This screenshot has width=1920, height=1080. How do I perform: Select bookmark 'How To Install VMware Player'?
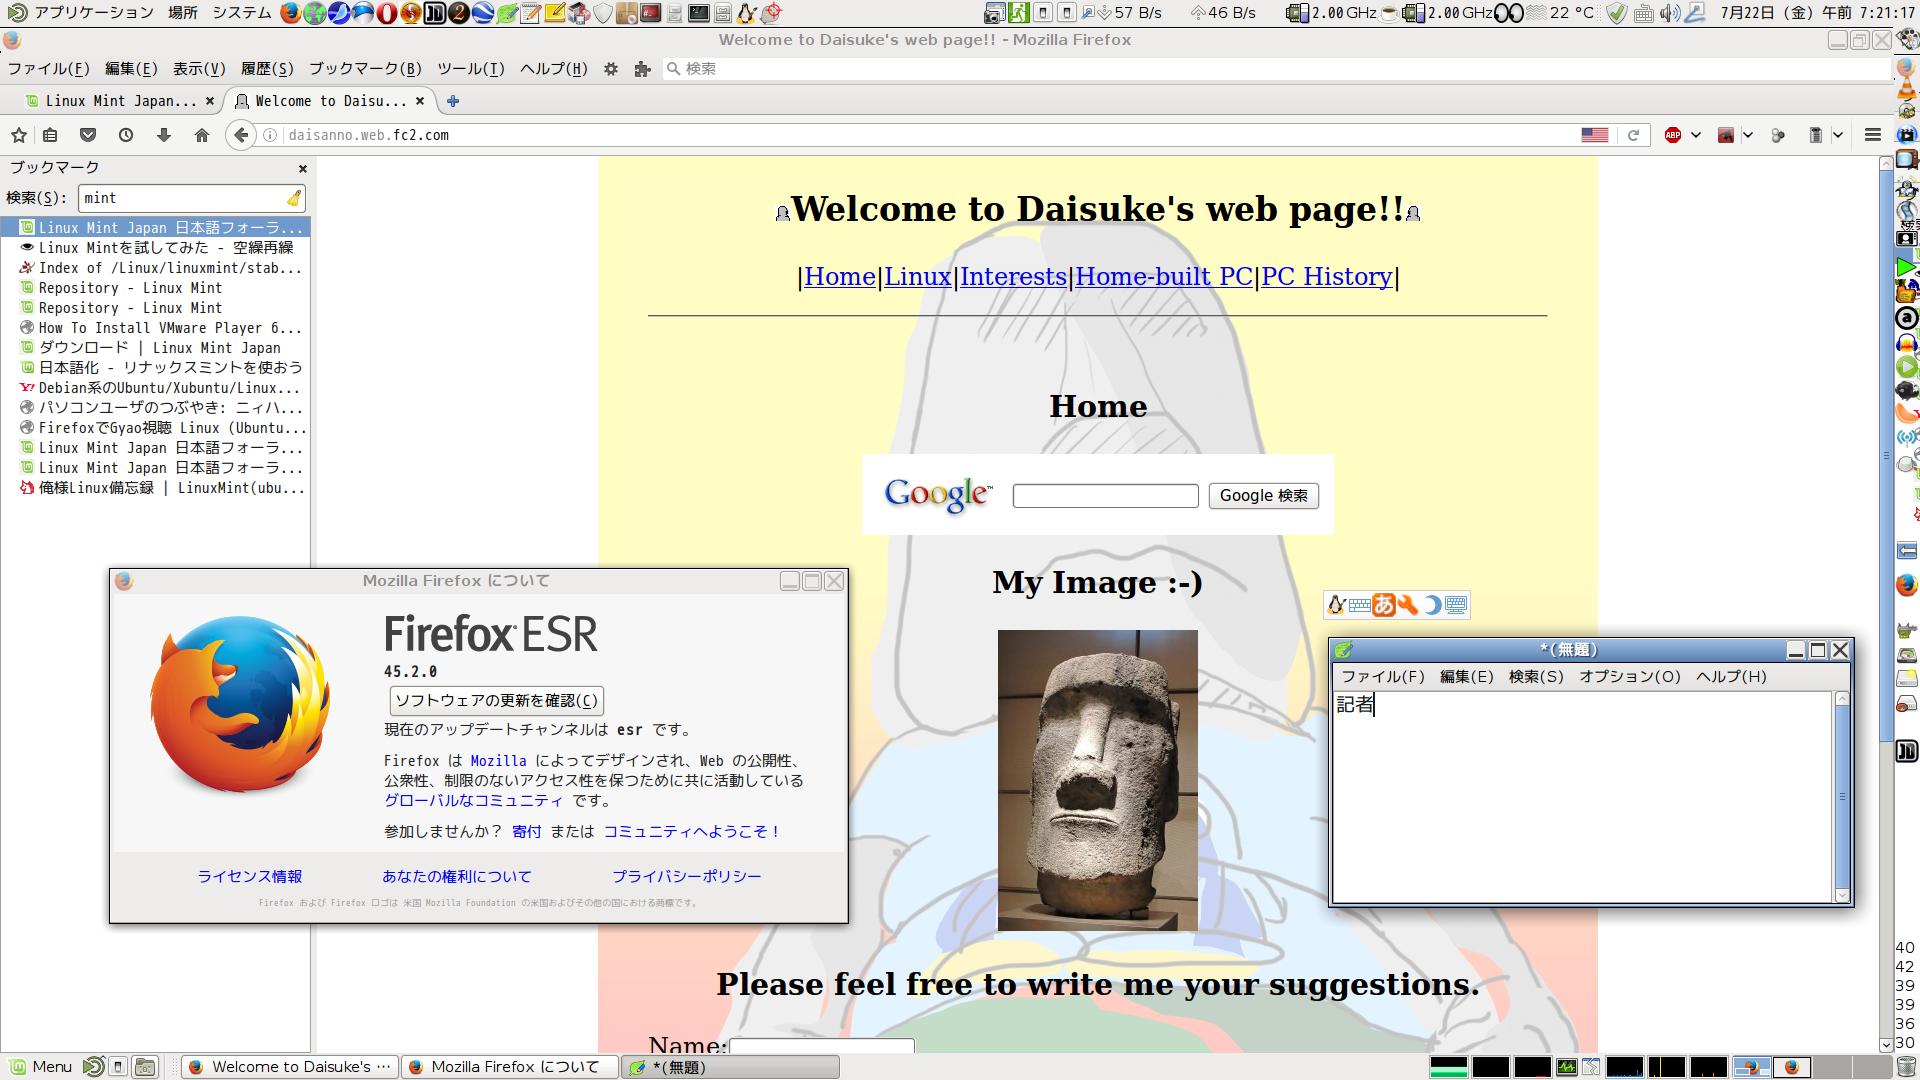156,328
